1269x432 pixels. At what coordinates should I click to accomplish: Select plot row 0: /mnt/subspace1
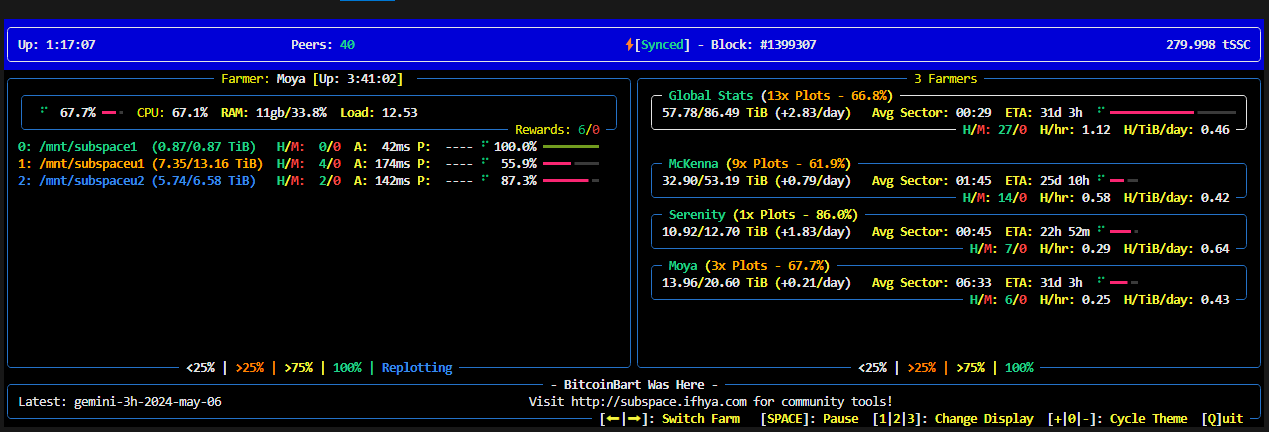[x=310, y=146]
